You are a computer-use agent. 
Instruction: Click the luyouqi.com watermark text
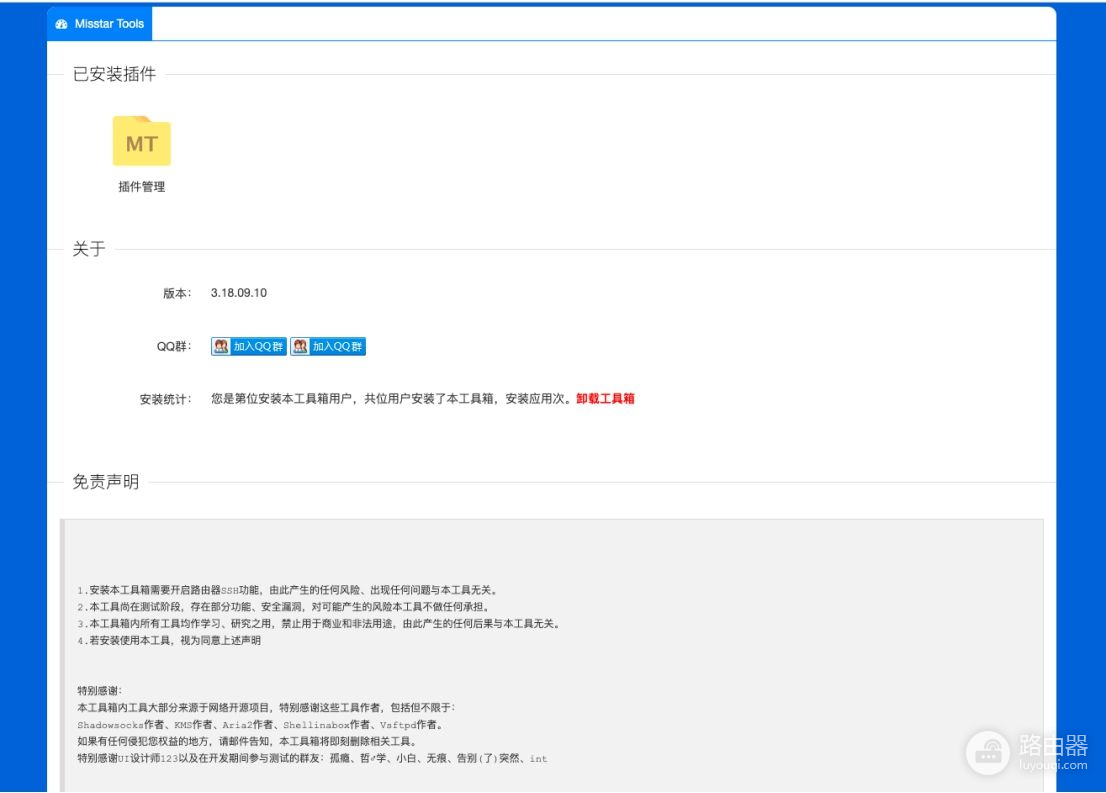tap(1052, 766)
